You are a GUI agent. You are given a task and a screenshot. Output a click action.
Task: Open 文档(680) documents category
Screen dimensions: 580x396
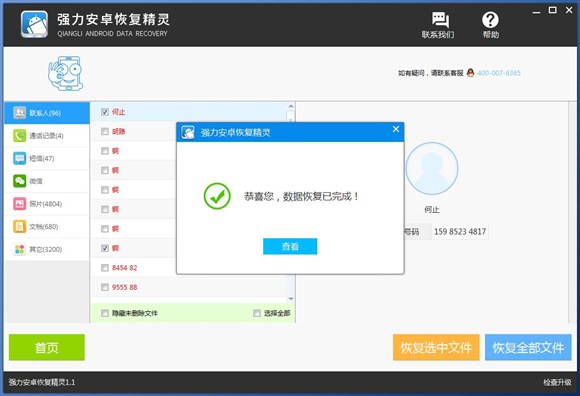pos(47,227)
